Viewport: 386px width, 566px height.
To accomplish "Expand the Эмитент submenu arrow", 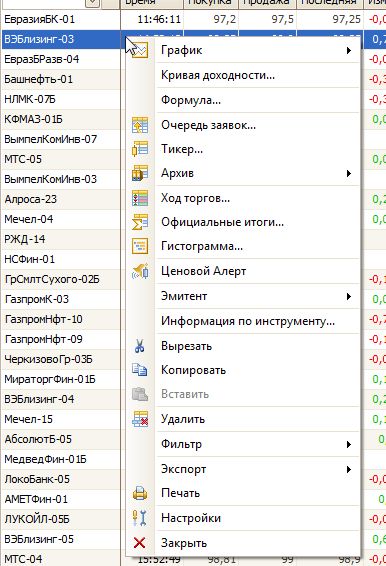I will (349, 296).
